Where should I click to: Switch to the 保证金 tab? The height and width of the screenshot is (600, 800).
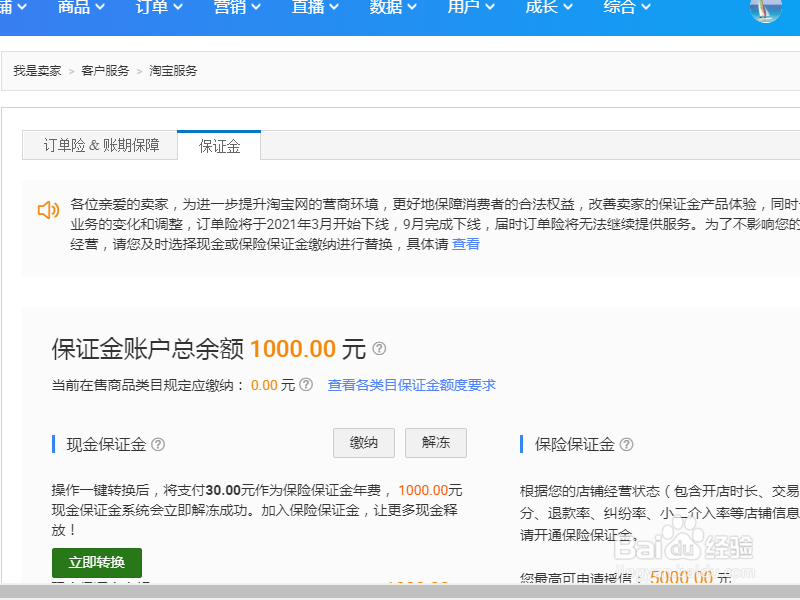(x=219, y=145)
